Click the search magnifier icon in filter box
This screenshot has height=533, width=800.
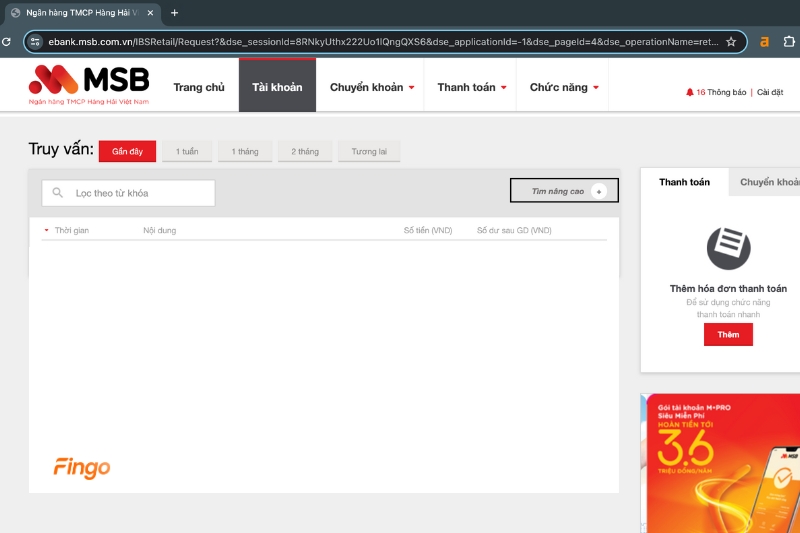pyautogui.click(x=58, y=193)
